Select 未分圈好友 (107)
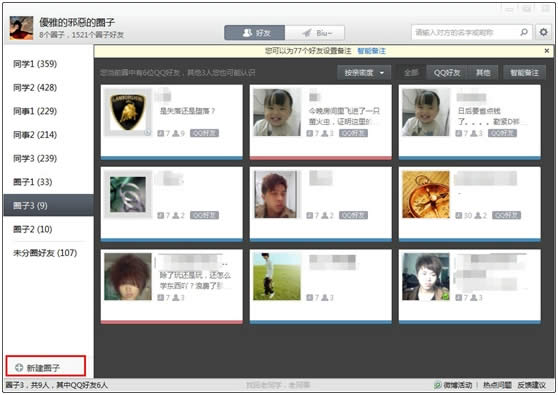558x395 pixels. point(48,253)
